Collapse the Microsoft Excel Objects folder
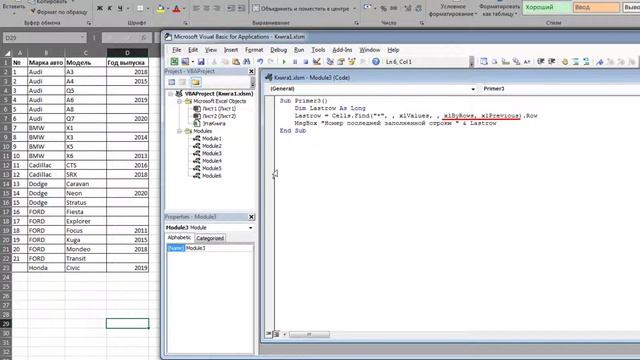The image size is (640, 360). click(x=179, y=101)
